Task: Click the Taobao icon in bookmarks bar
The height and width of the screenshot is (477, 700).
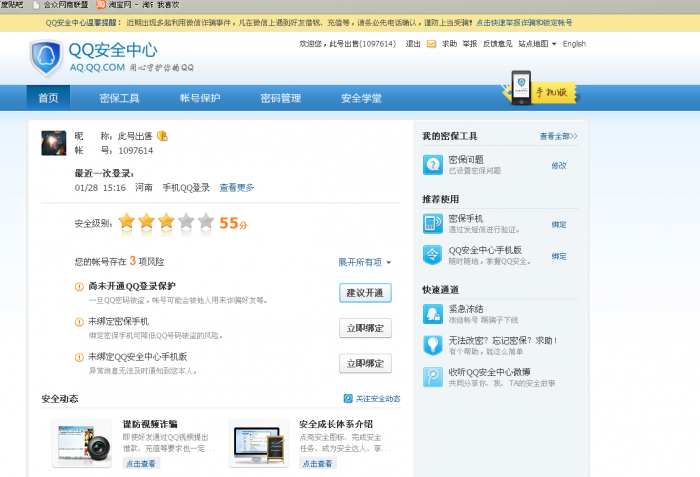Action: (101, 4)
